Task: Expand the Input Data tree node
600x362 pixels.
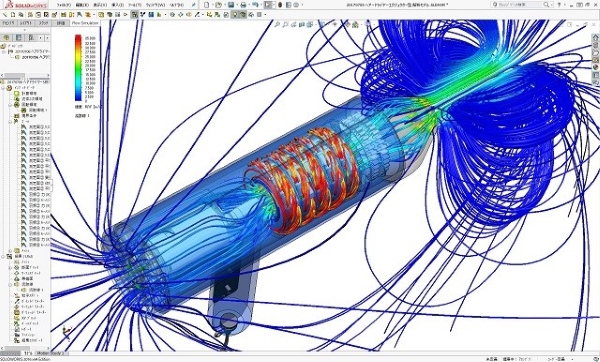Action: [x=3, y=88]
